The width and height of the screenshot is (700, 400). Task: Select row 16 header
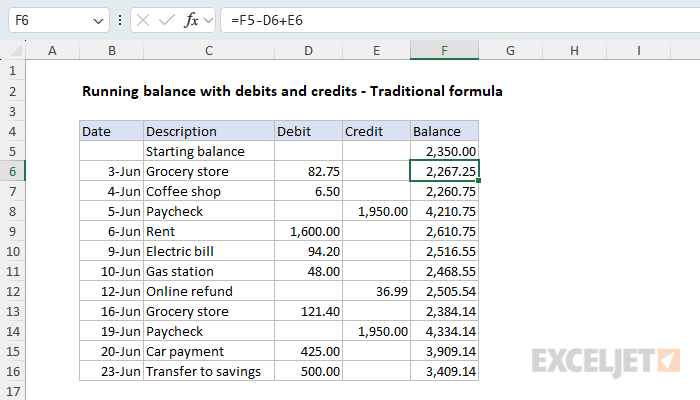pyautogui.click(x=12, y=371)
